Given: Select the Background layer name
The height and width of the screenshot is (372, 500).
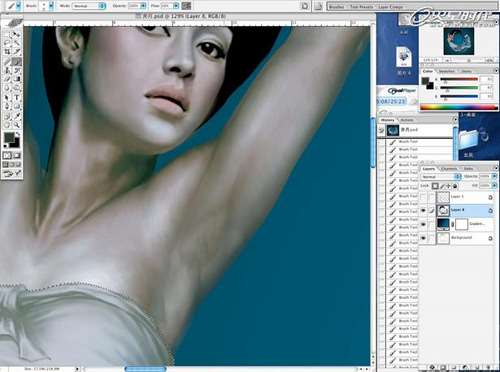Looking at the screenshot, I should 461,238.
